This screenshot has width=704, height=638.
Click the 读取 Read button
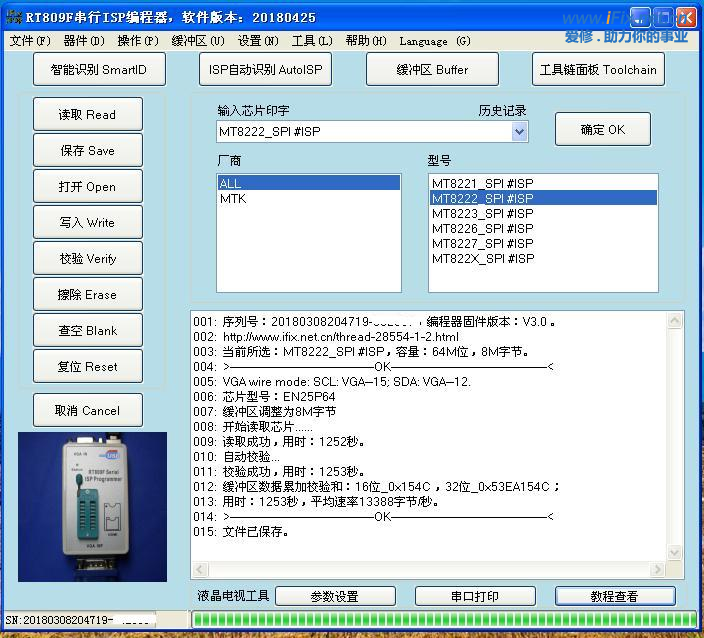coord(88,114)
